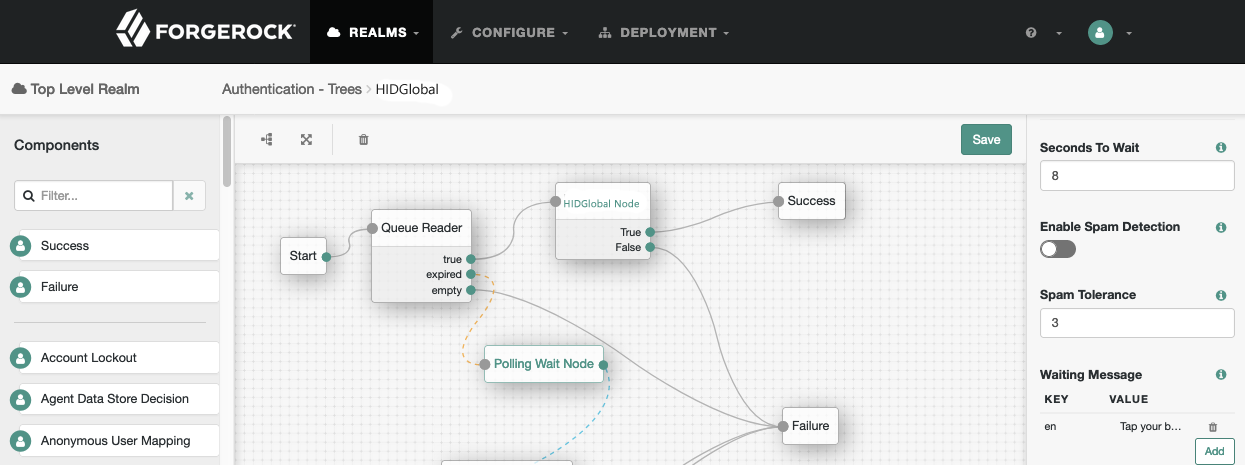Click Polling Wait Node output connector
Screen dimensions: 1245x465
pyautogui.click(x=604, y=364)
